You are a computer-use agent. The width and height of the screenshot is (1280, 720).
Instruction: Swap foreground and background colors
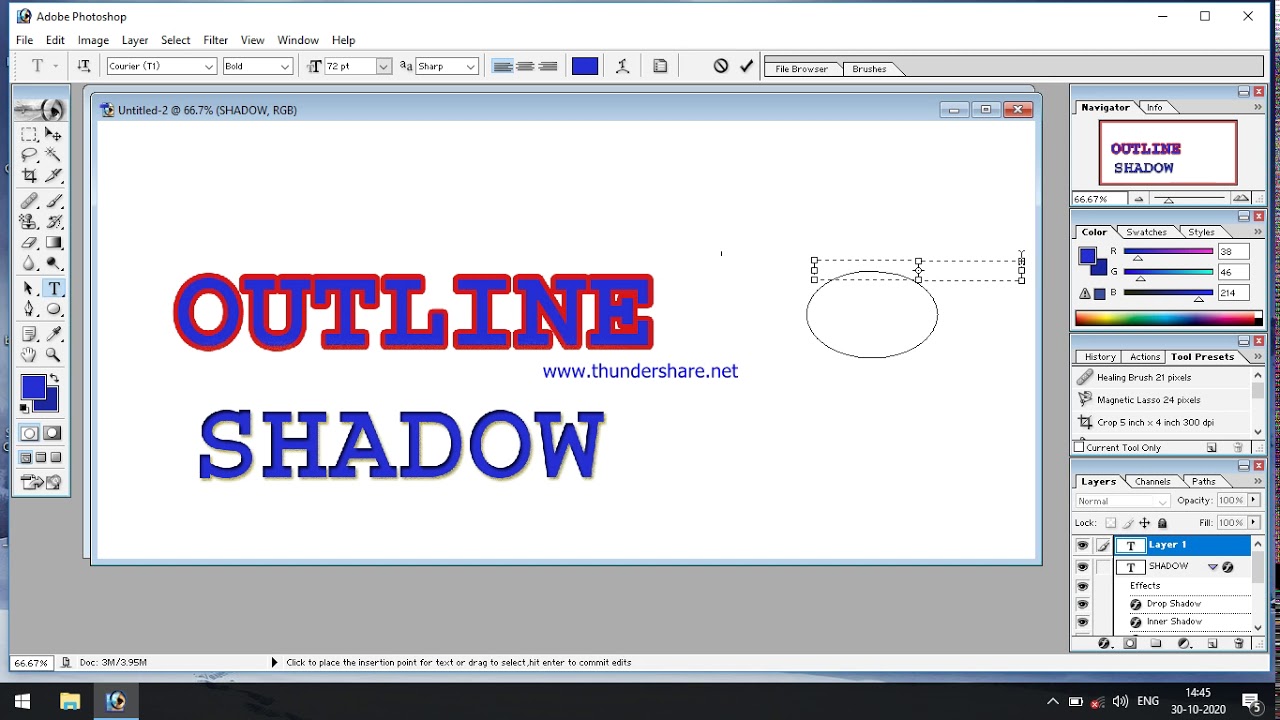click(x=54, y=379)
